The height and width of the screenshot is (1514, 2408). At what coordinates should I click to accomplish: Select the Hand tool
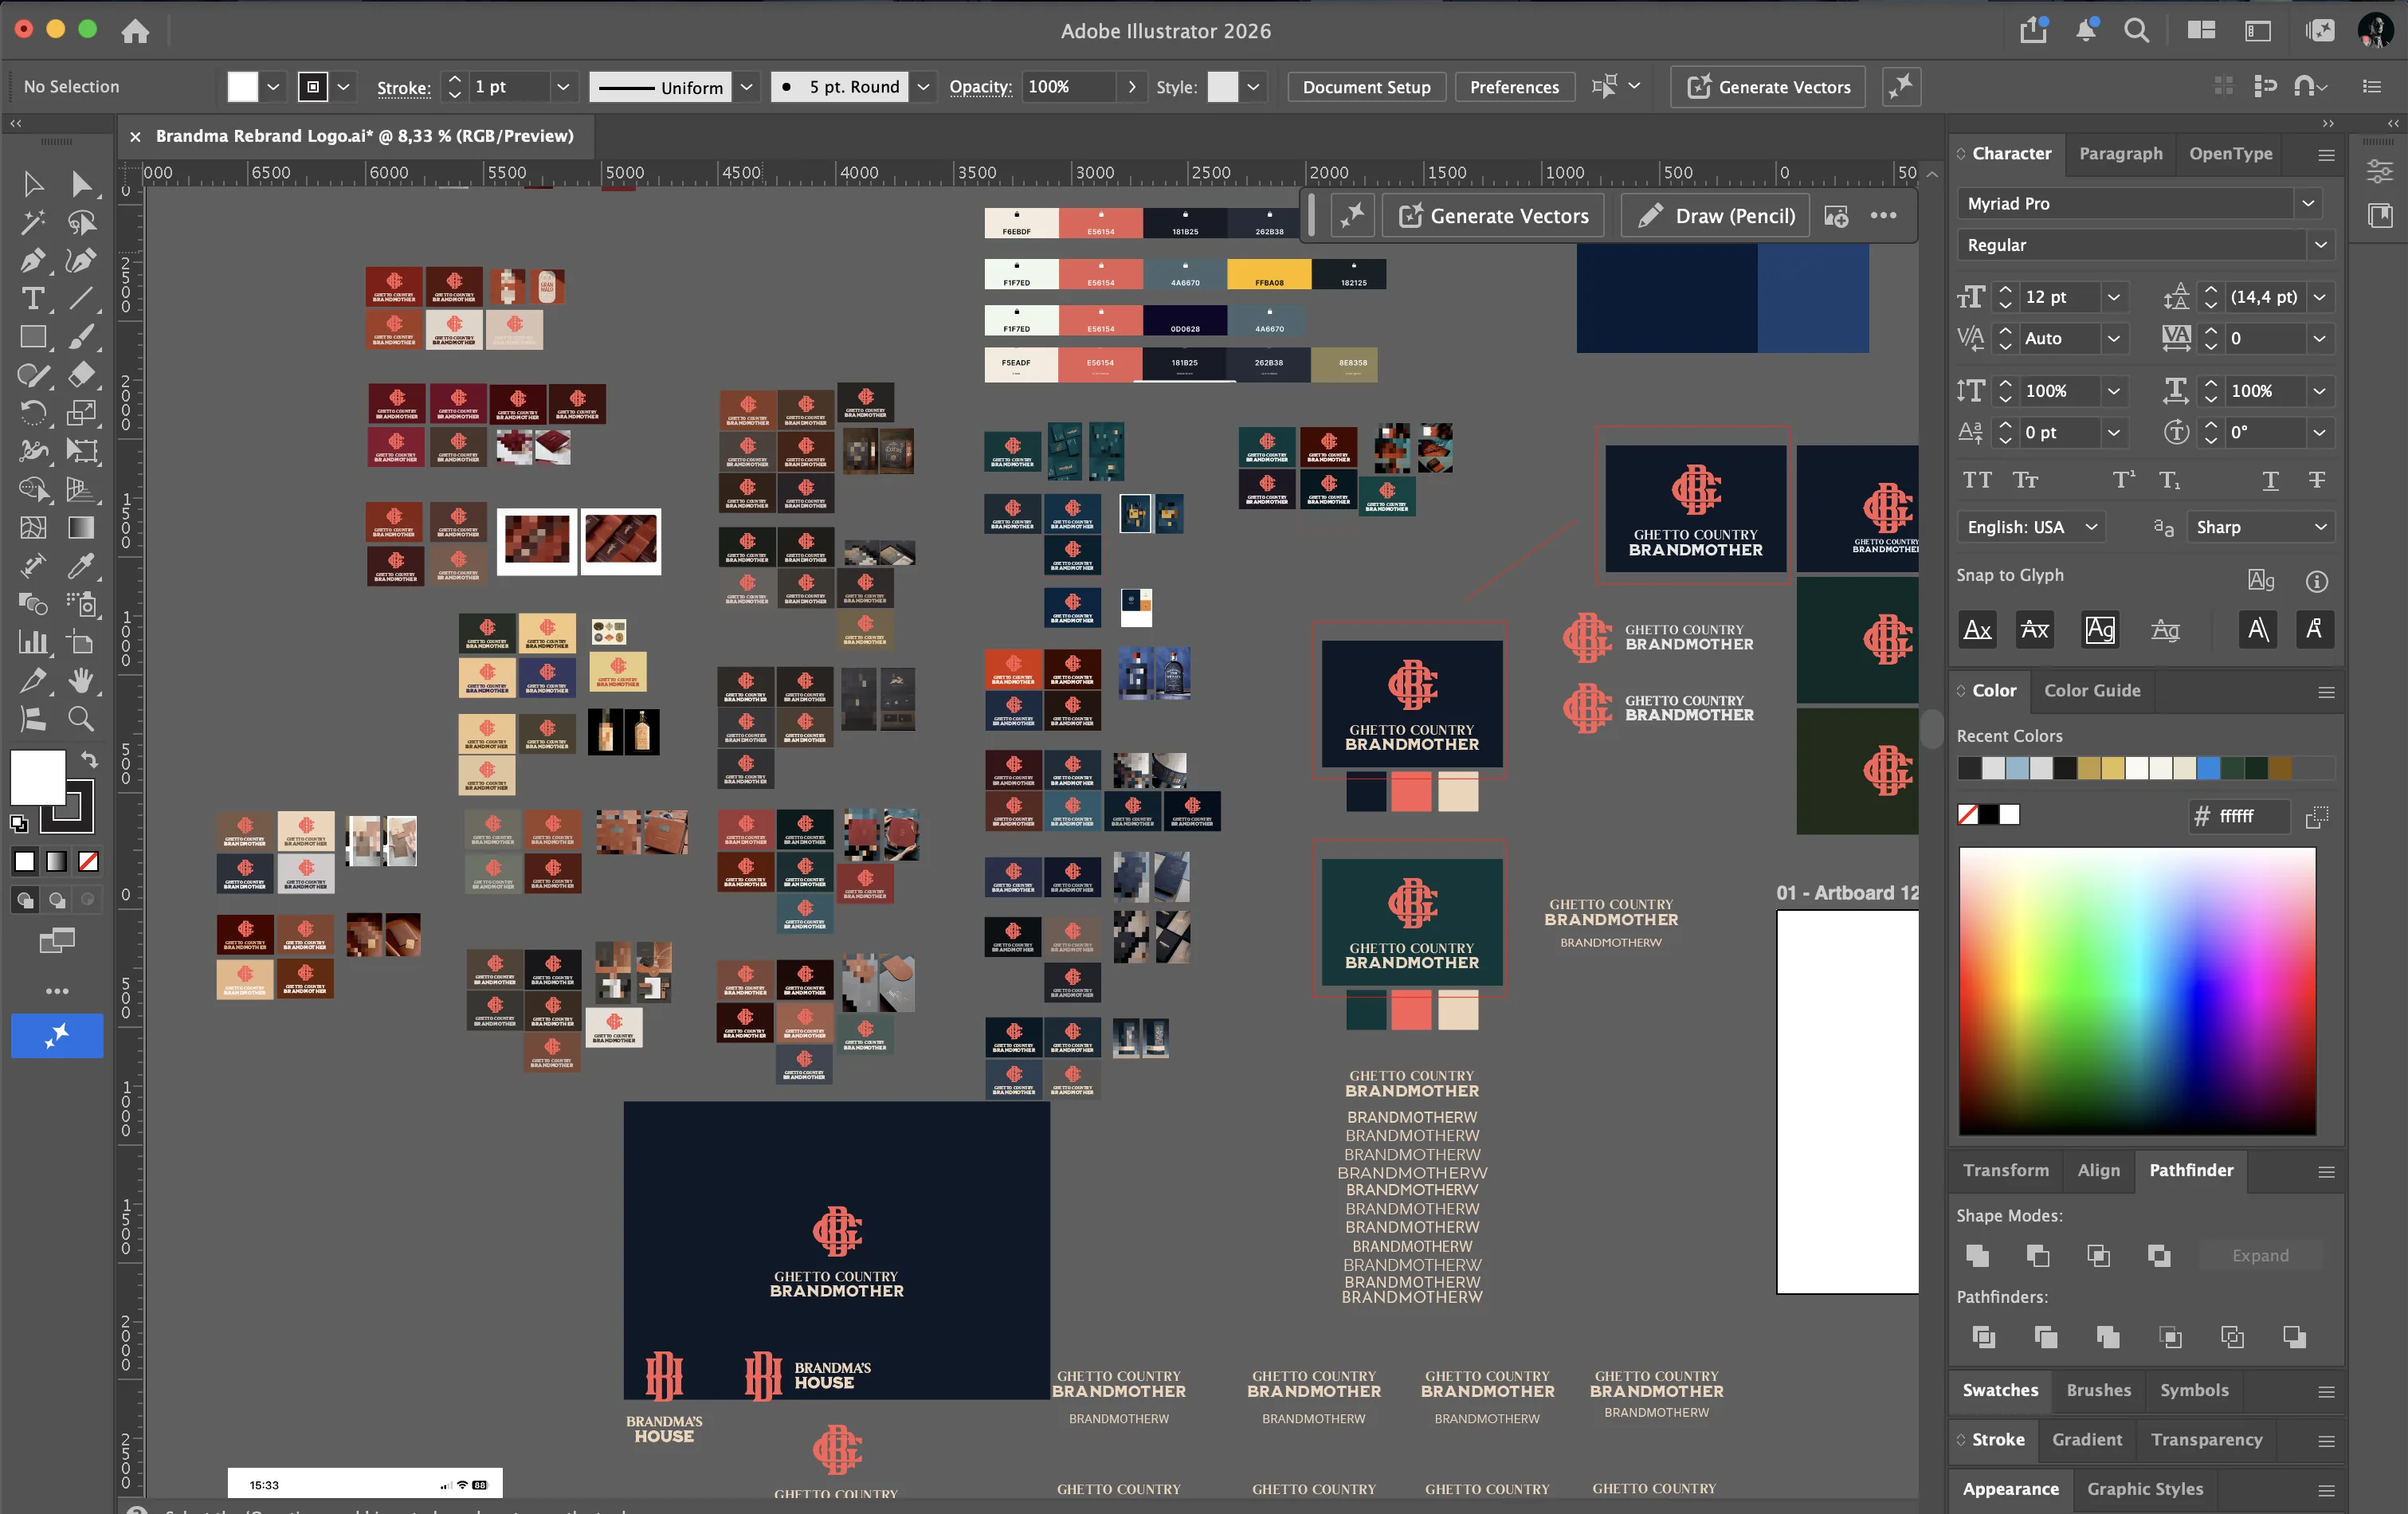point(82,680)
